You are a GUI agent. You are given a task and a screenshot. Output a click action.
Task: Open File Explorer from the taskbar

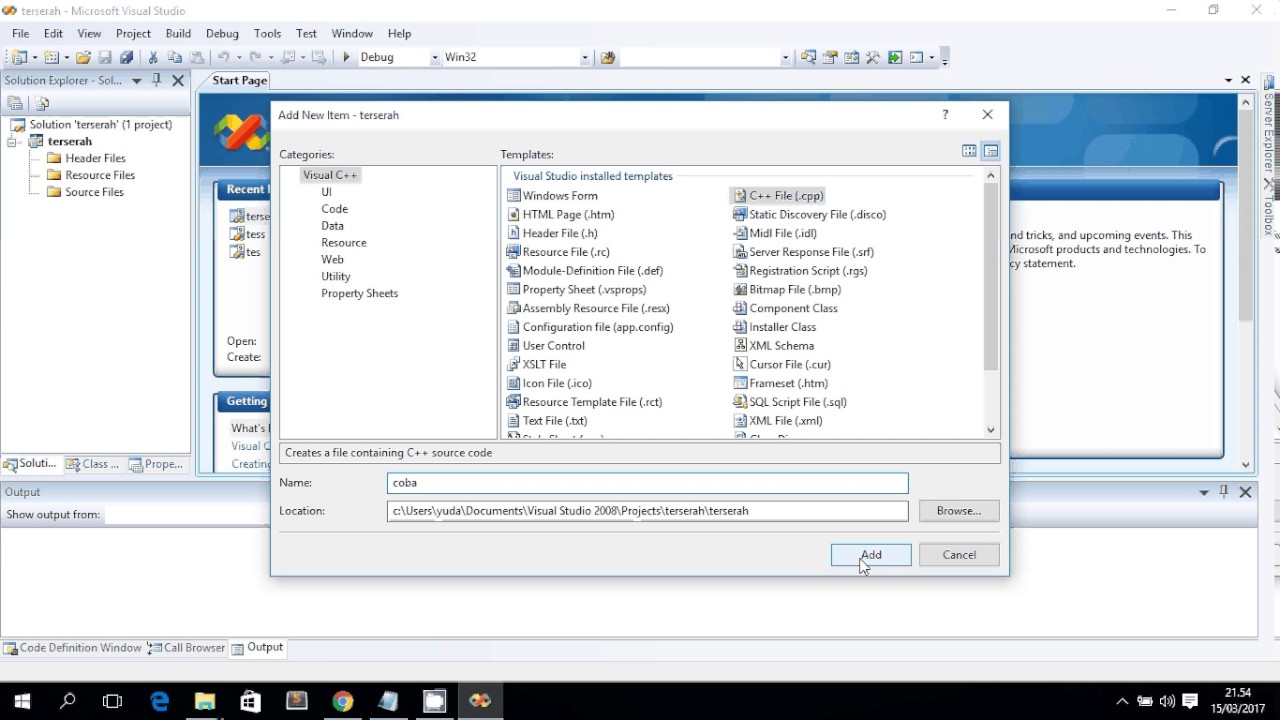(205, 701)
